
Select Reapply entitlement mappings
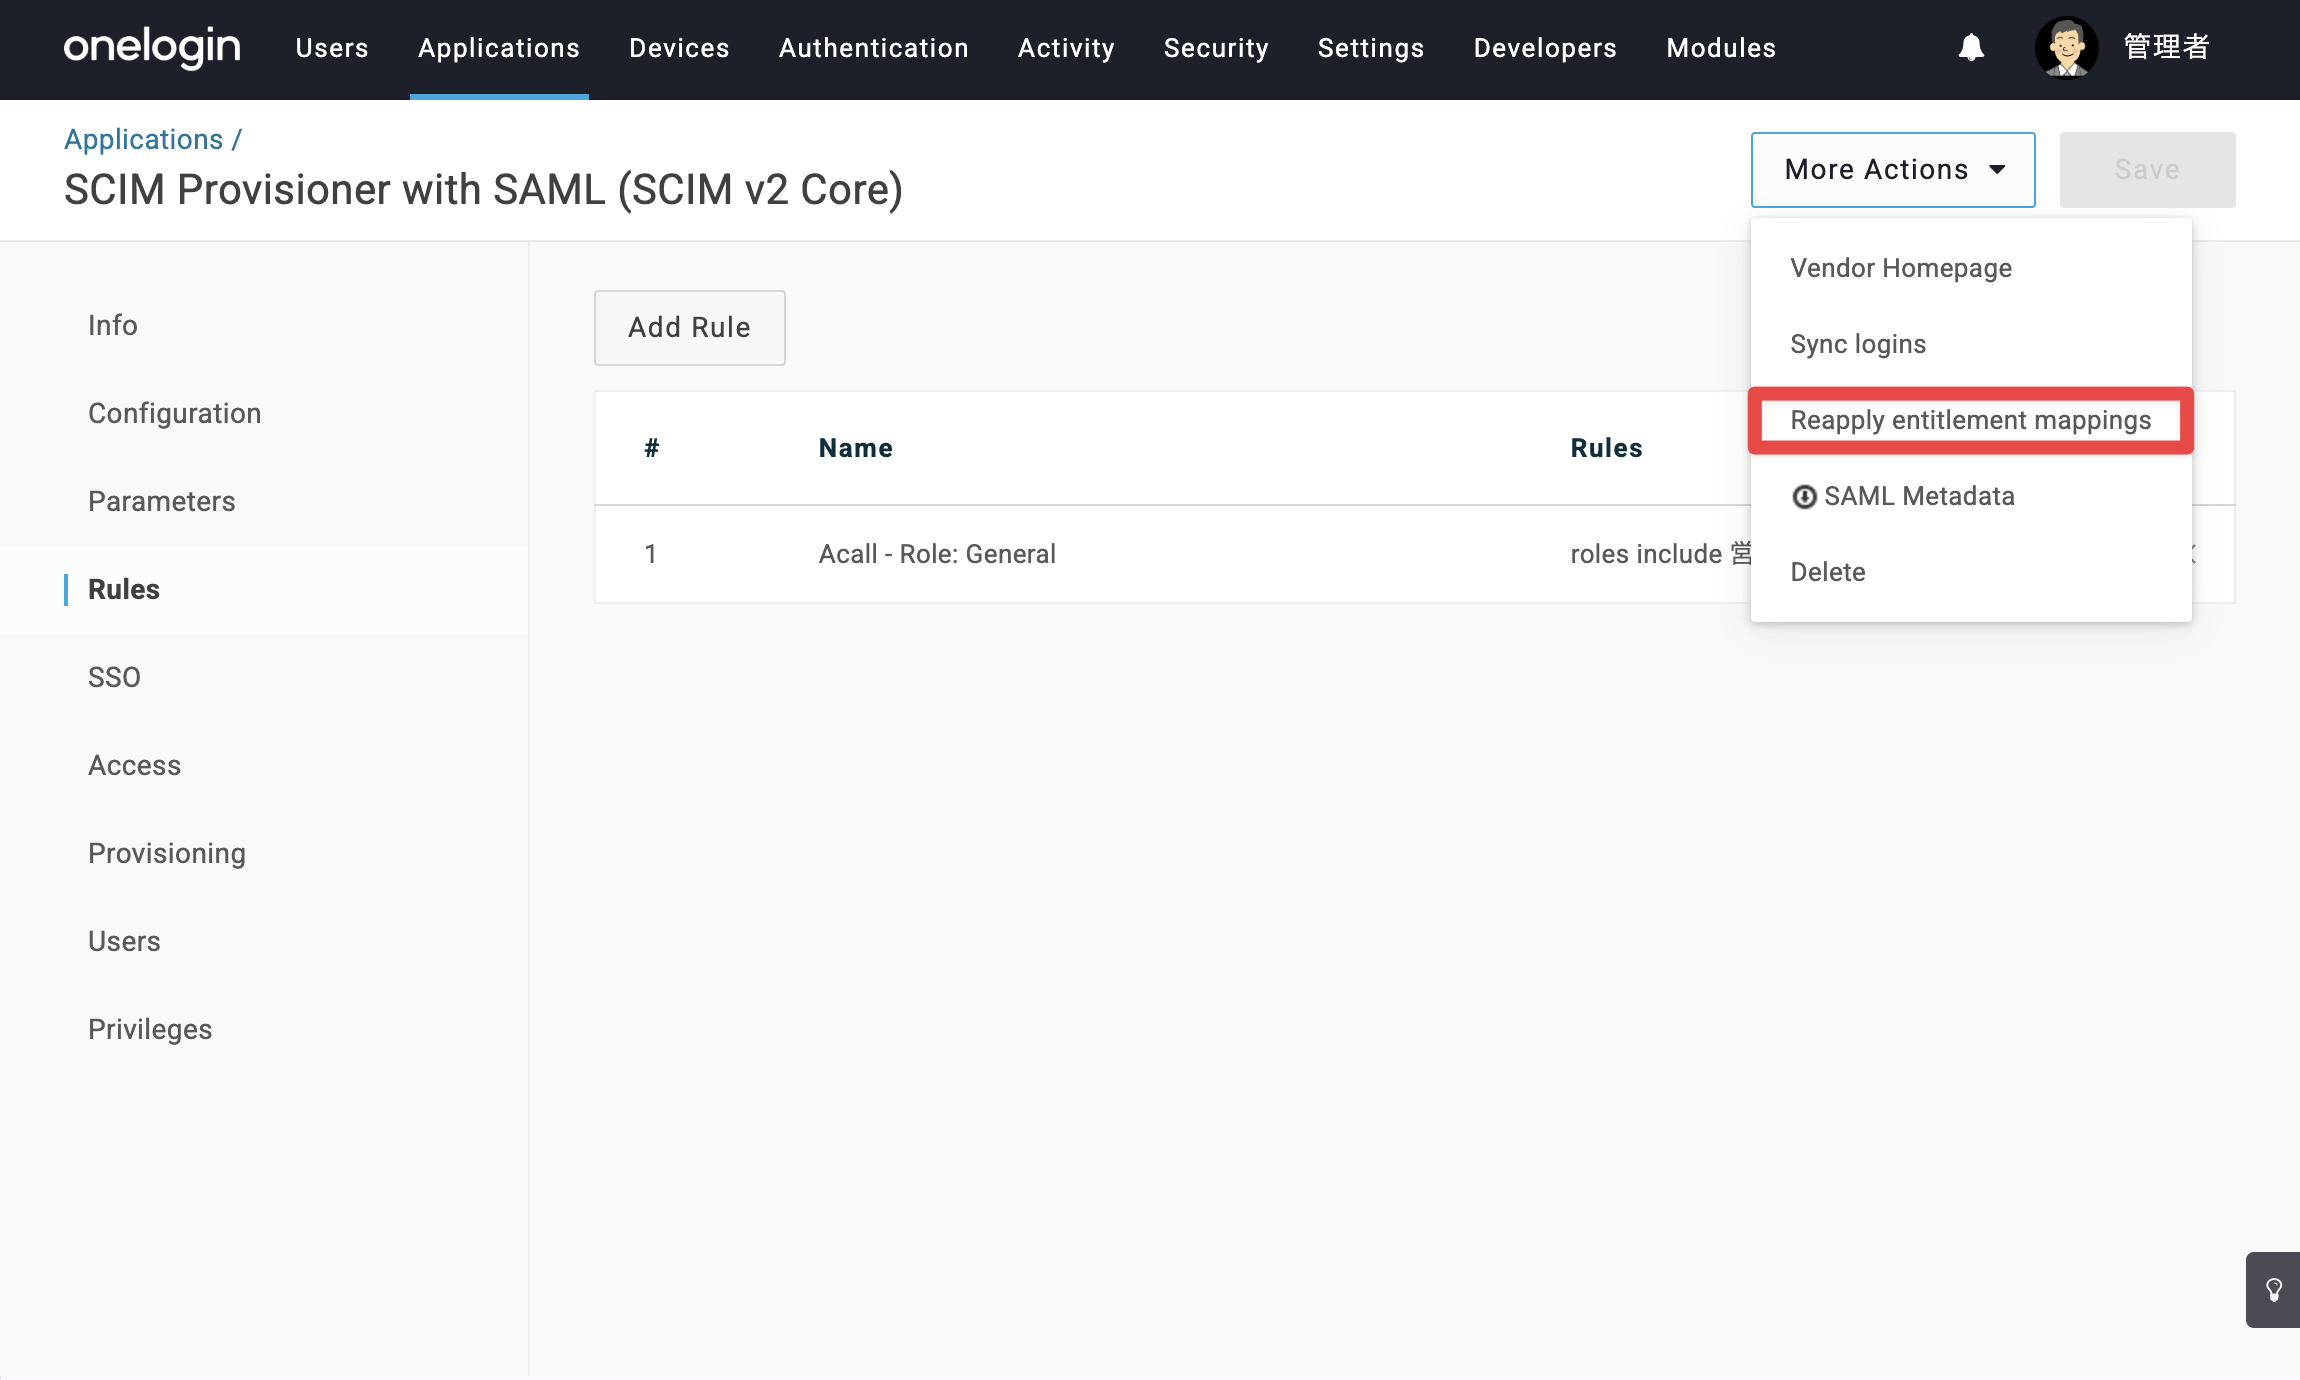click(1971, 420)
